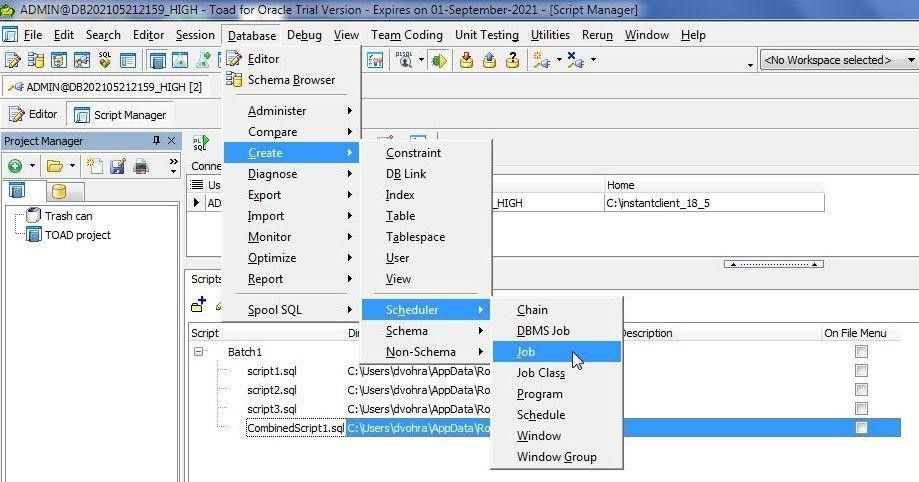Open dropdown arrow beside PL/SQL search icon
Screen dimensions: 919x482
tap(421, 60)
